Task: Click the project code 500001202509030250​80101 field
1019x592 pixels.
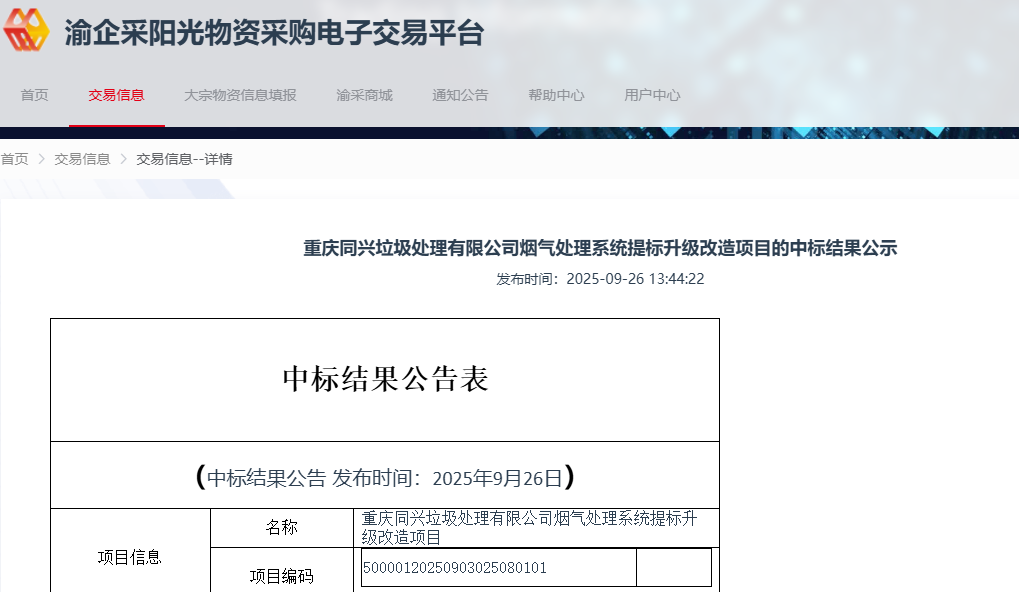Action: click(498, 568)
